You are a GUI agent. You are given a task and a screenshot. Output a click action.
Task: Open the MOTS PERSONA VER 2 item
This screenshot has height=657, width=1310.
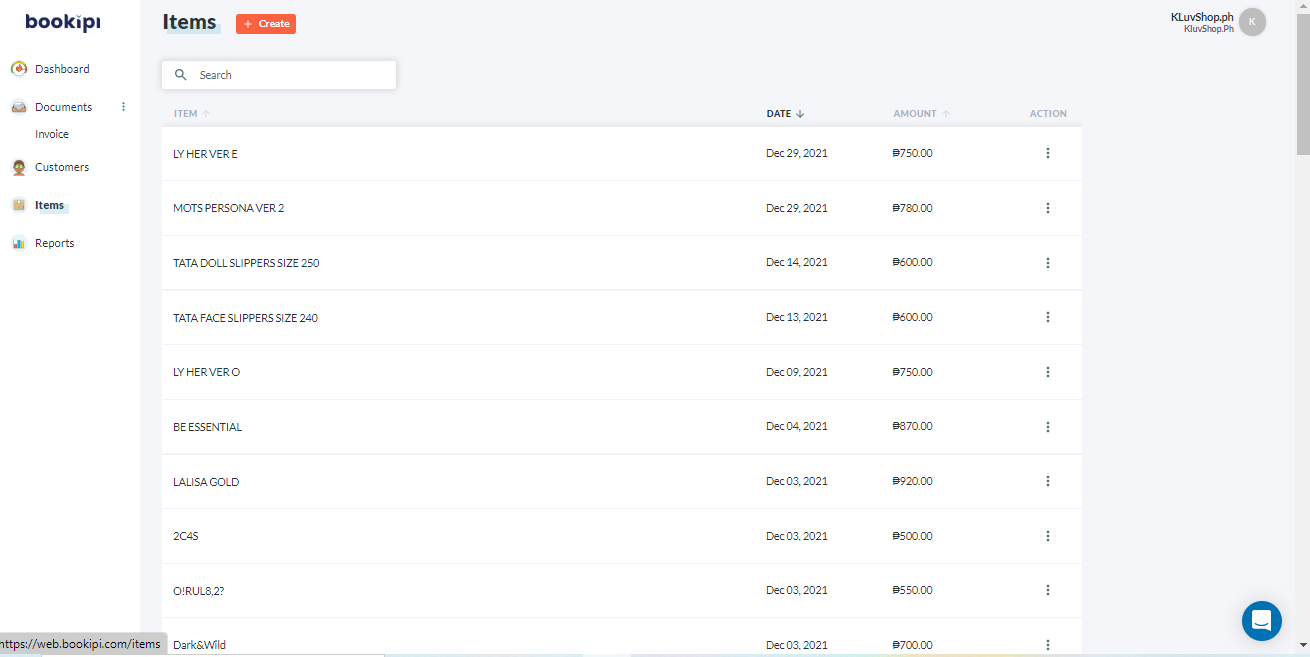coord(229,208)
